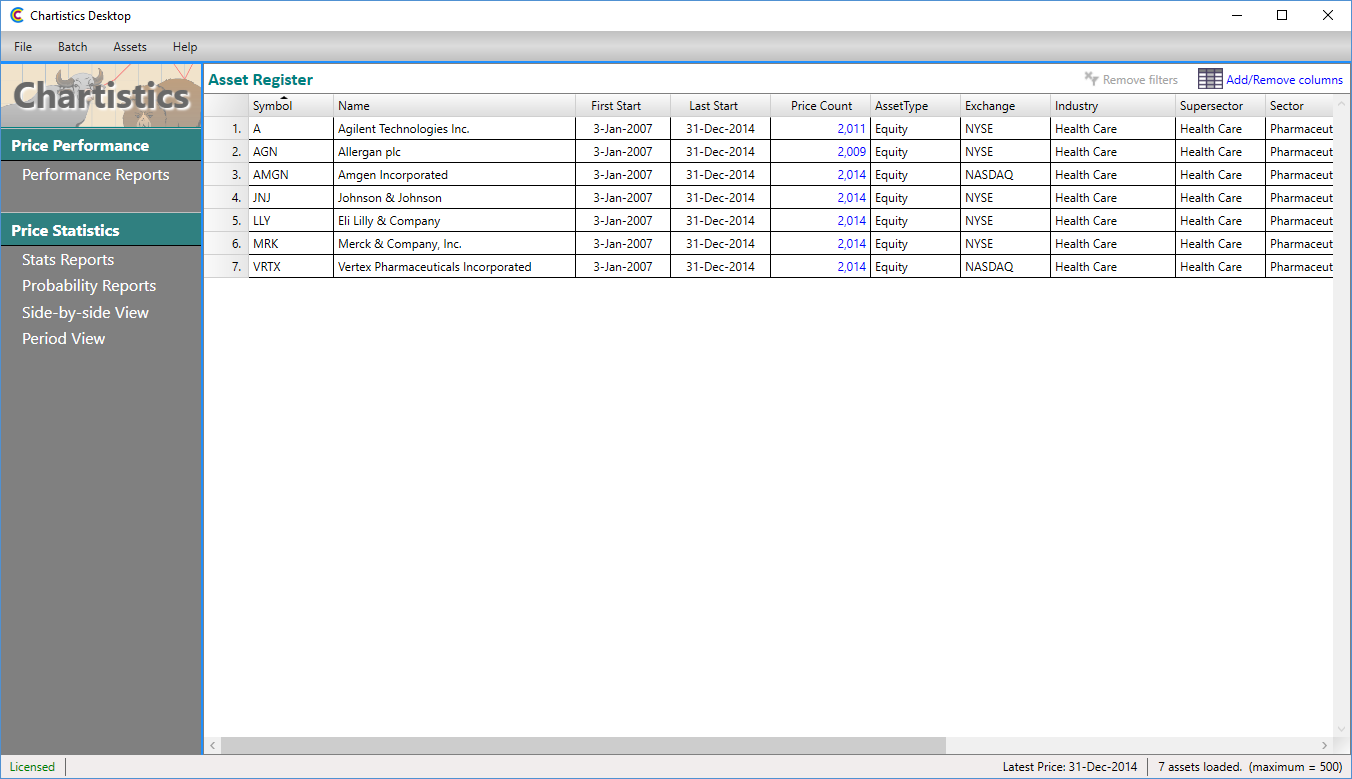Click the Merck & Company, Inc. cell
The height and width of the screenshot is (779, 1352).
tap(455, 244)
